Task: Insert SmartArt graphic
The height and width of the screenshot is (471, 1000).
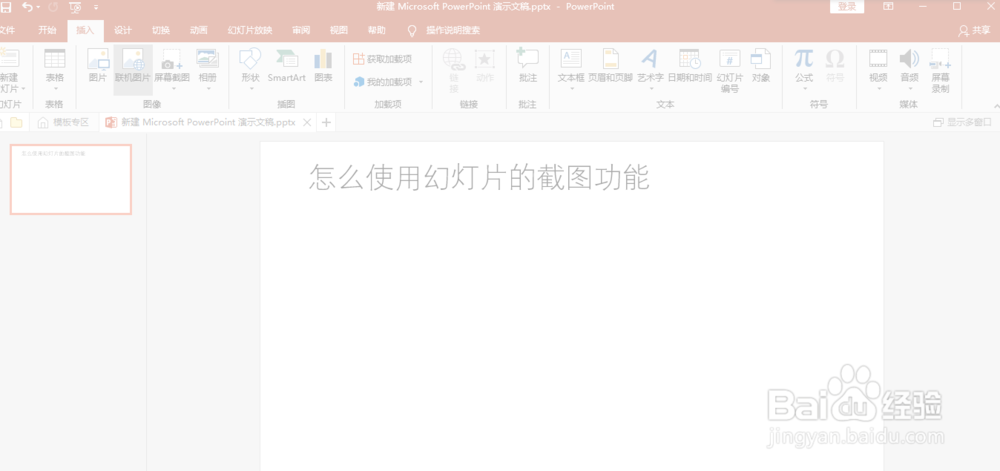Action: coord(286,66)
